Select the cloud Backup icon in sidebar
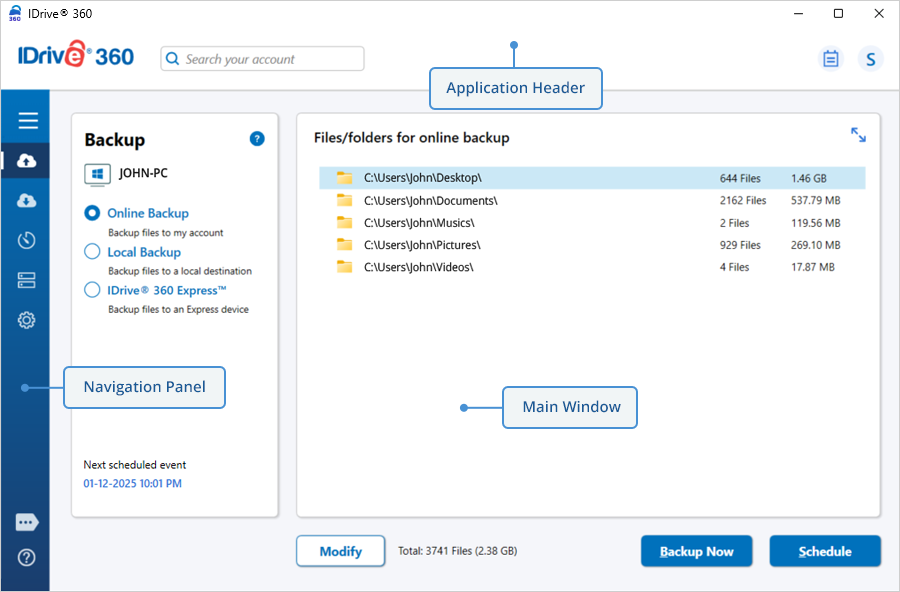Image resolution: width=900 pixels, height=592 pixels. pos(27,161)
